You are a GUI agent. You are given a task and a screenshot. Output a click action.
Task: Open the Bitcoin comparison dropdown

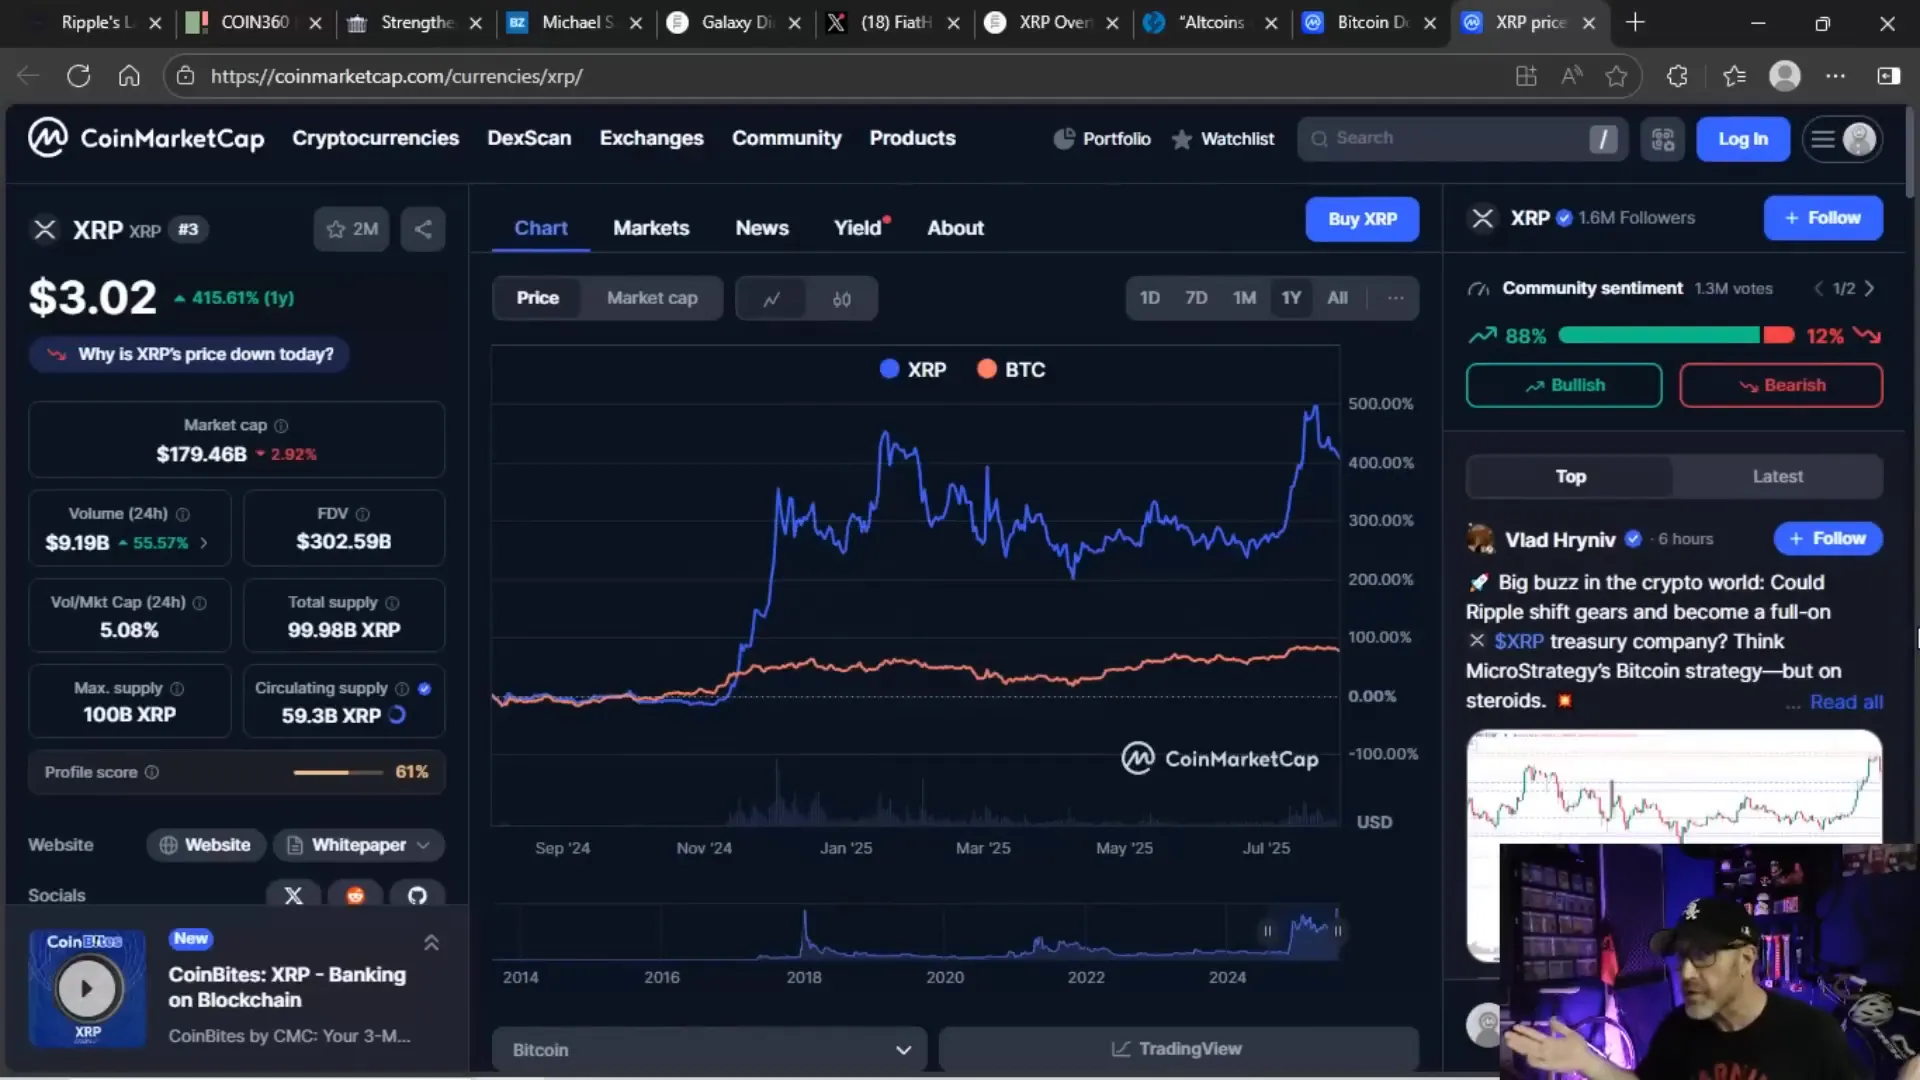709,1050
